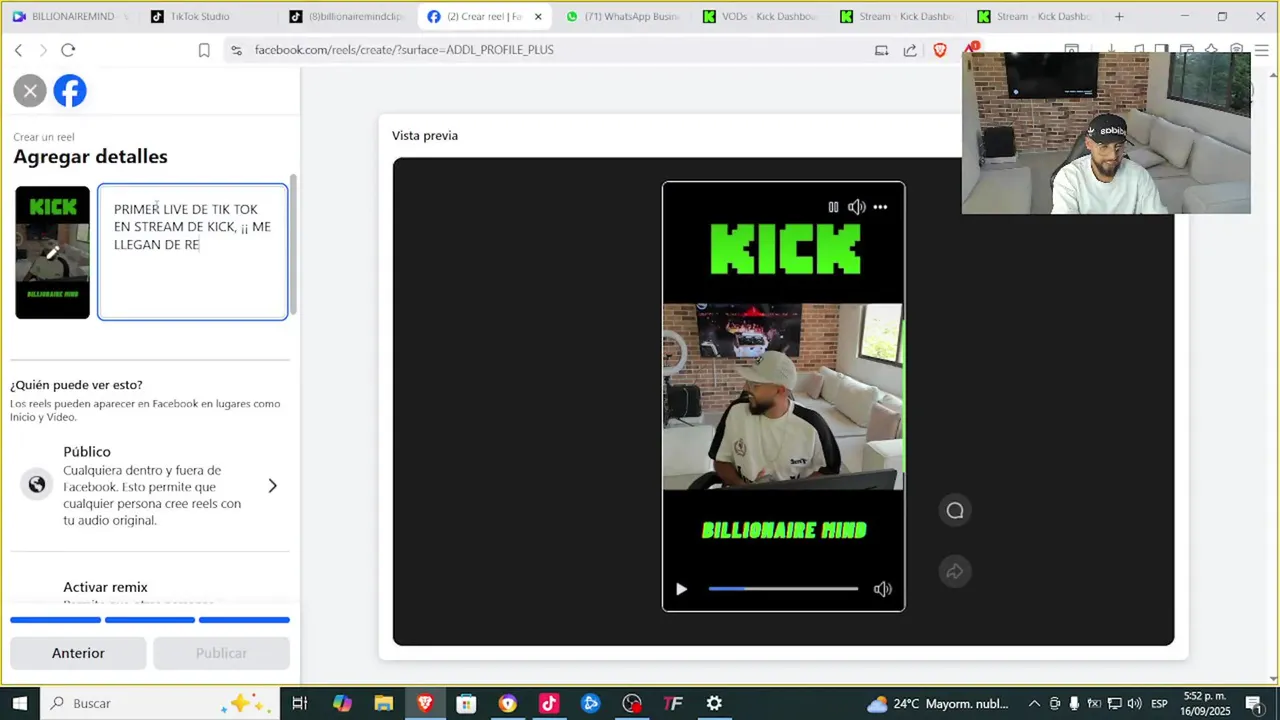Click the reel preview video frame
Viewport: 1280px width, 720px height.
pyautogui.click(x=783, y=397)
